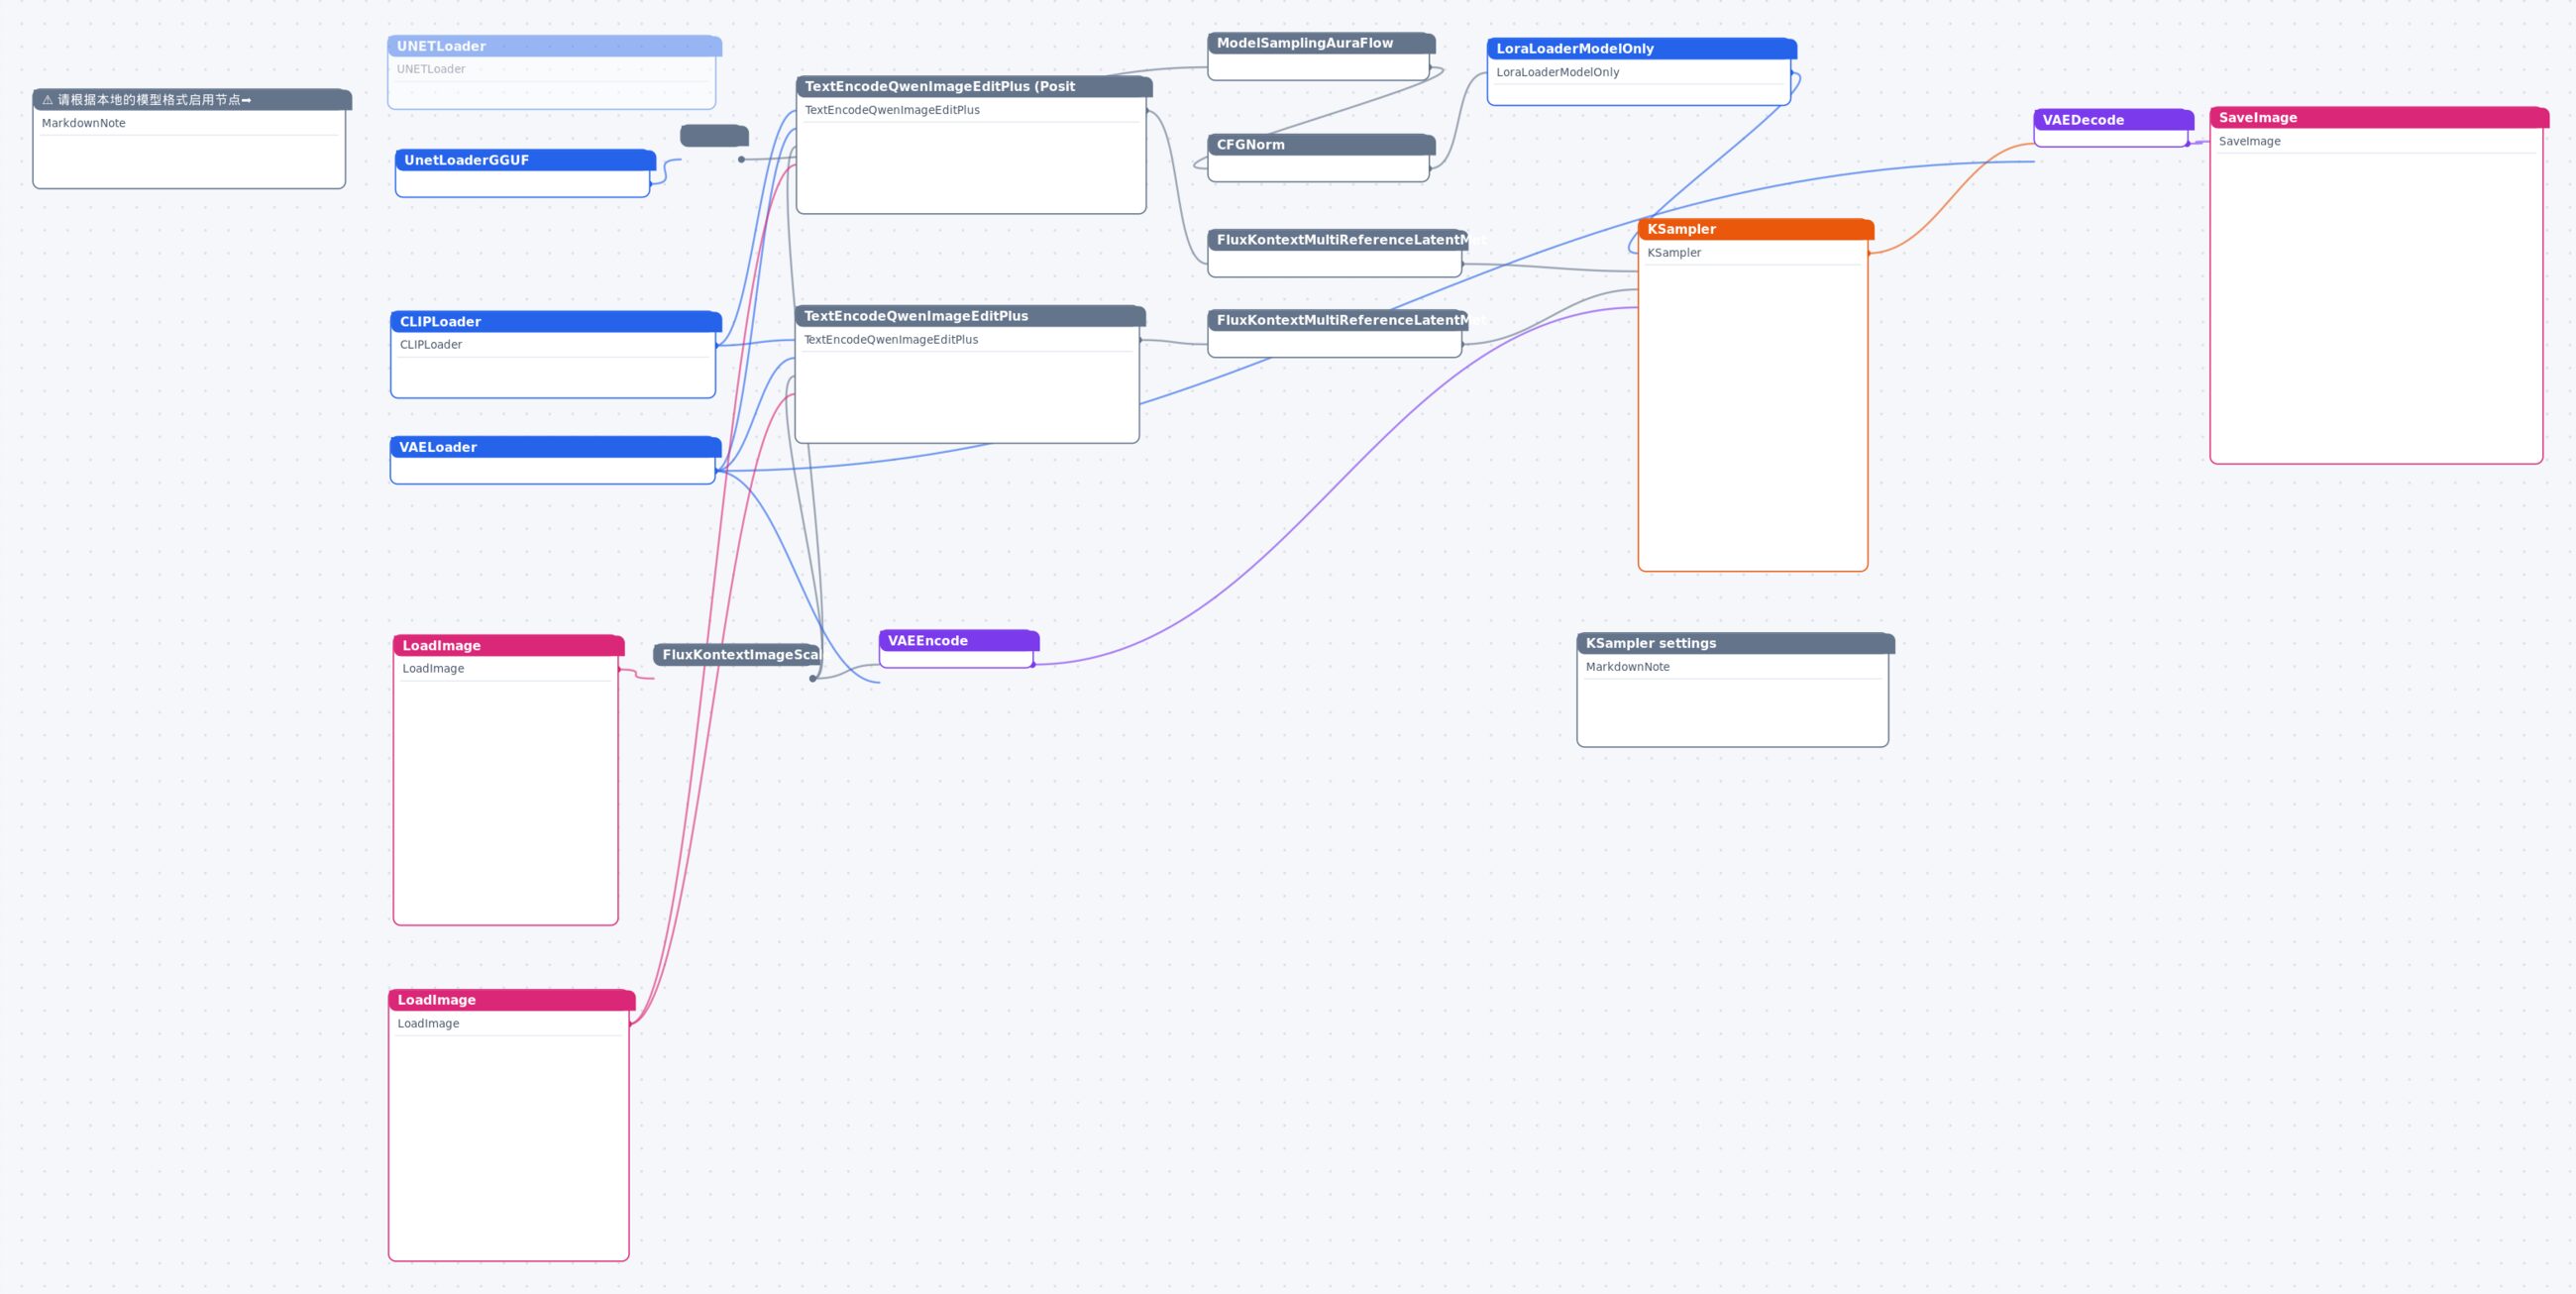The width and height of the screenshot is (2576, 1294).
Task: Select the KSampler settings note header
Action: tap(1735, 643)
